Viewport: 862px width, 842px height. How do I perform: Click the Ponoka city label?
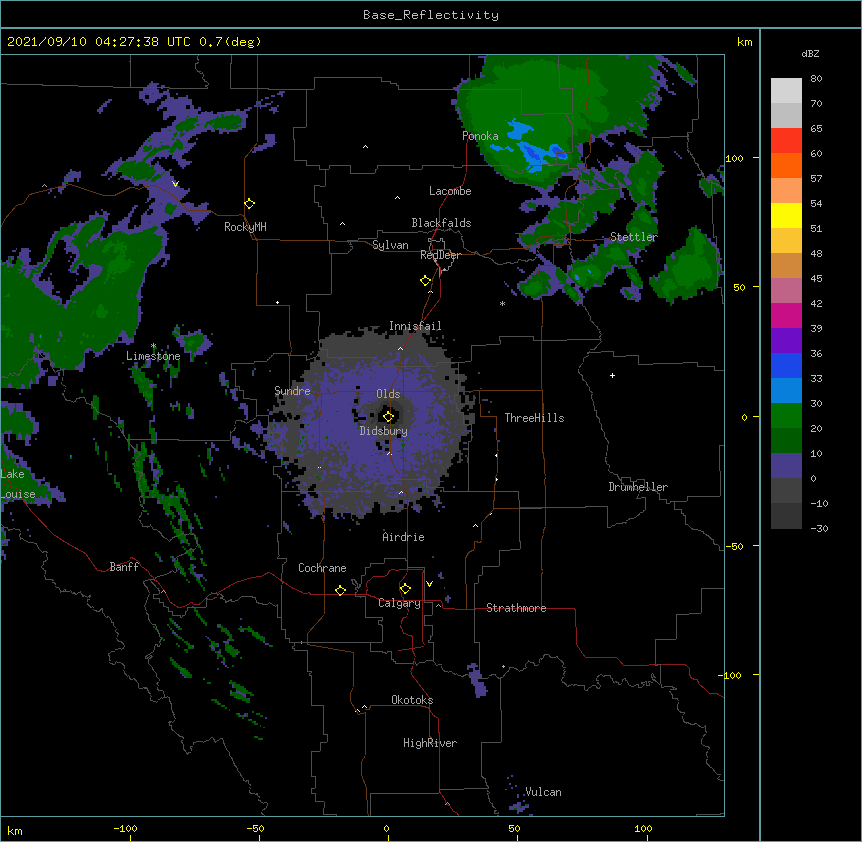tap(480, 136)
